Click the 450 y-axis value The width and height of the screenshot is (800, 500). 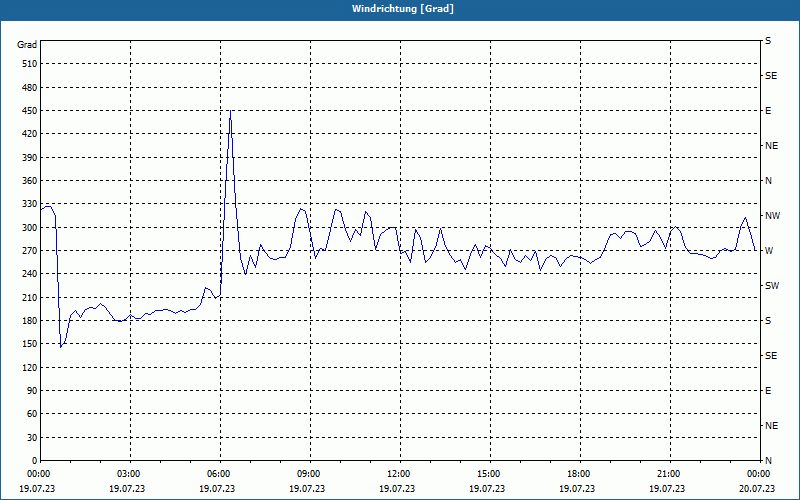[30, 111]
